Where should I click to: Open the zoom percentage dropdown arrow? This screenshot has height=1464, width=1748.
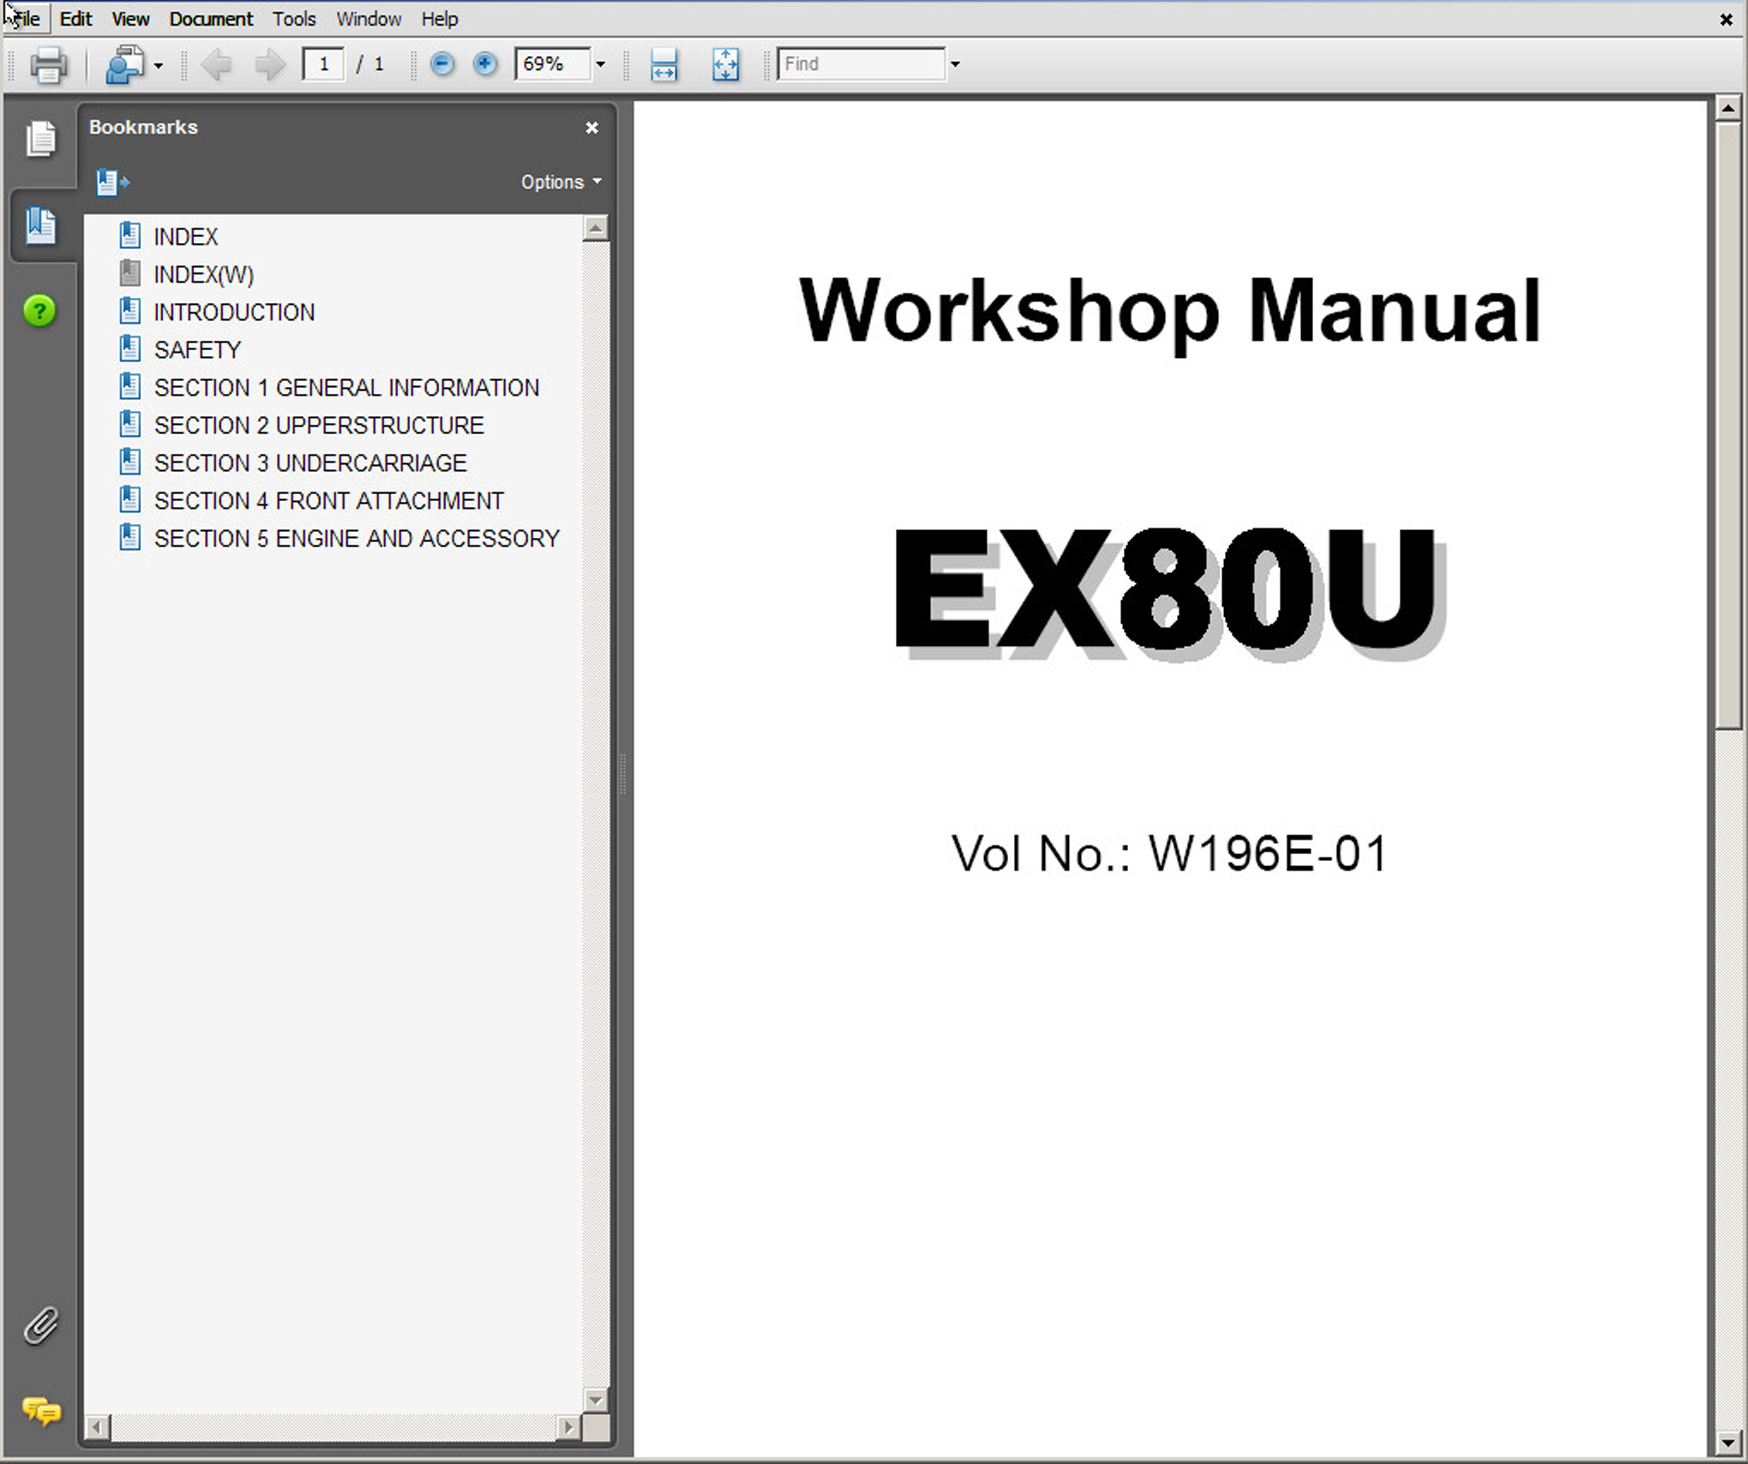[600, 65]
